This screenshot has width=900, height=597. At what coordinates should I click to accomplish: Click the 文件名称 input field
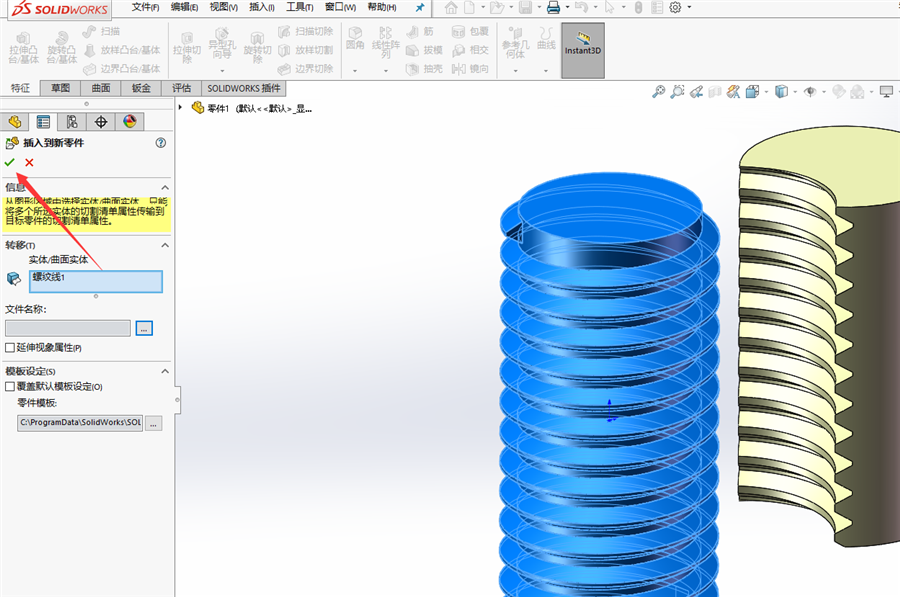coord(68,328)
